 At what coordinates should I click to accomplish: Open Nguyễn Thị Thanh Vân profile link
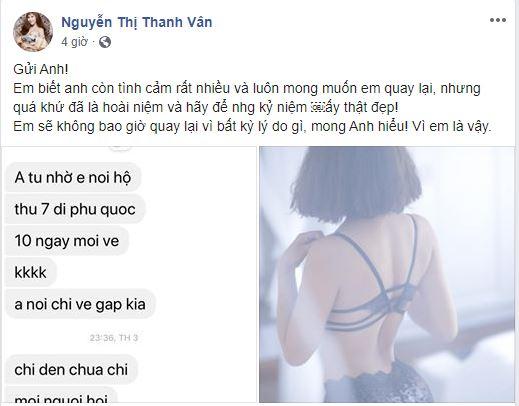click(137, 22)
